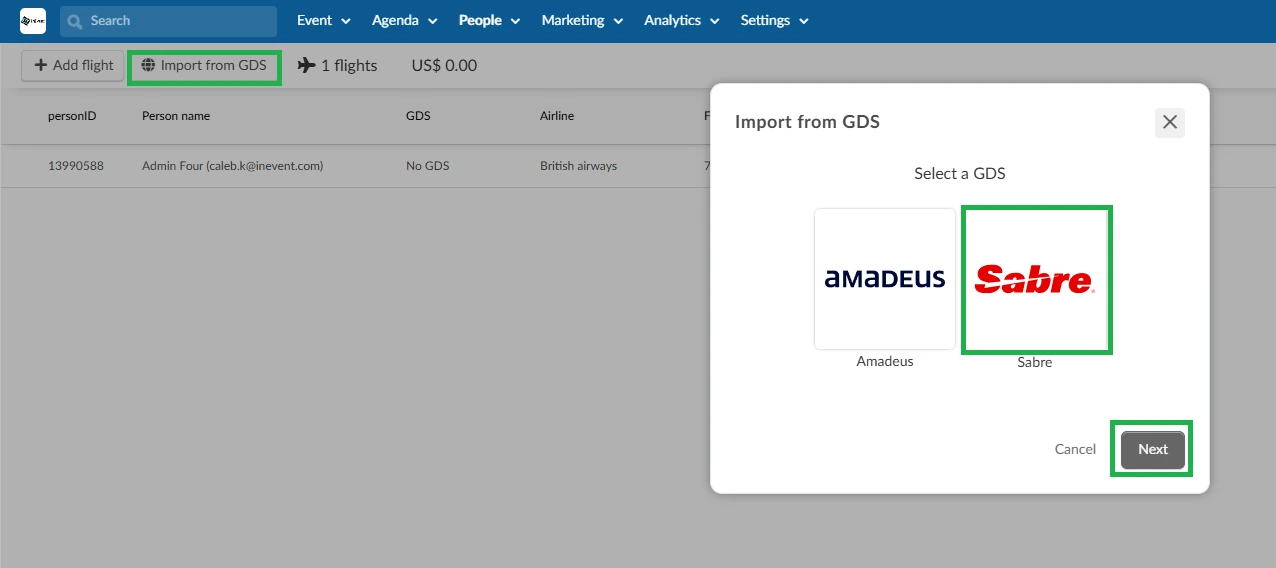The height and width of the screenshot is (568, 1276).
Task: Click the Next button
Action: (x=1153, y=450)
